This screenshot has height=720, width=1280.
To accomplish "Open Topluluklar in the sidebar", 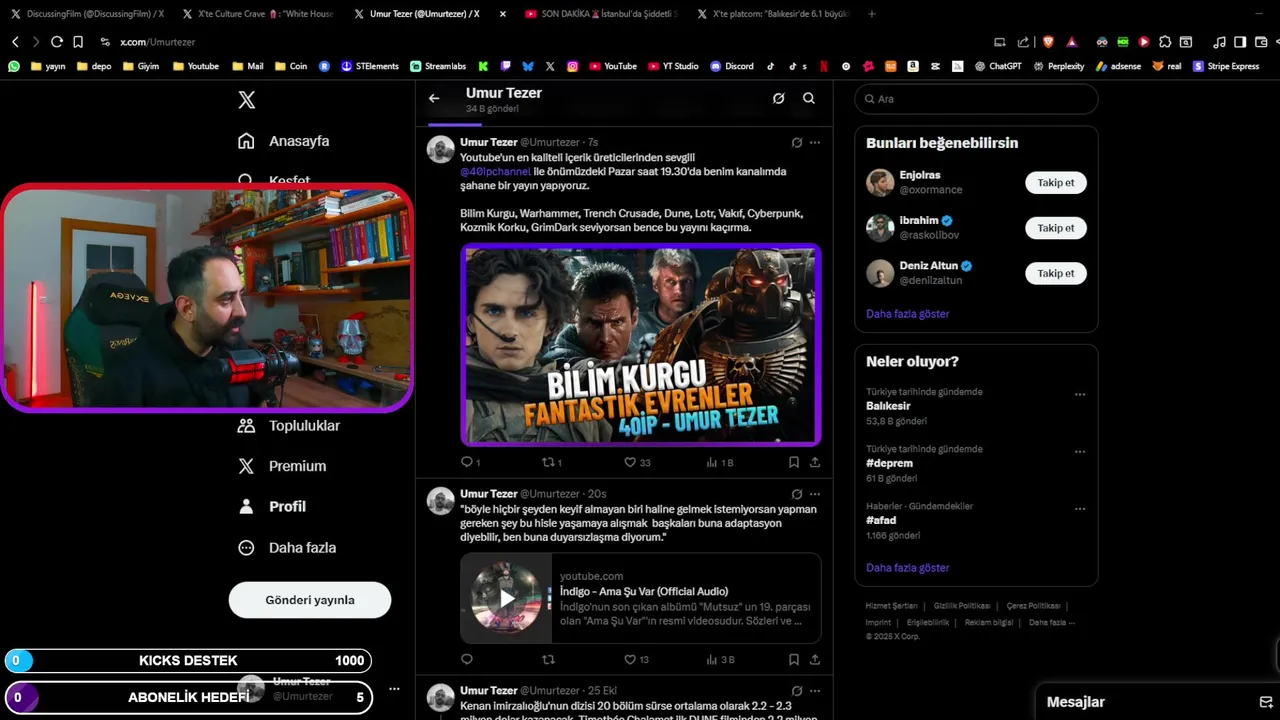I will tap(288, 426).
